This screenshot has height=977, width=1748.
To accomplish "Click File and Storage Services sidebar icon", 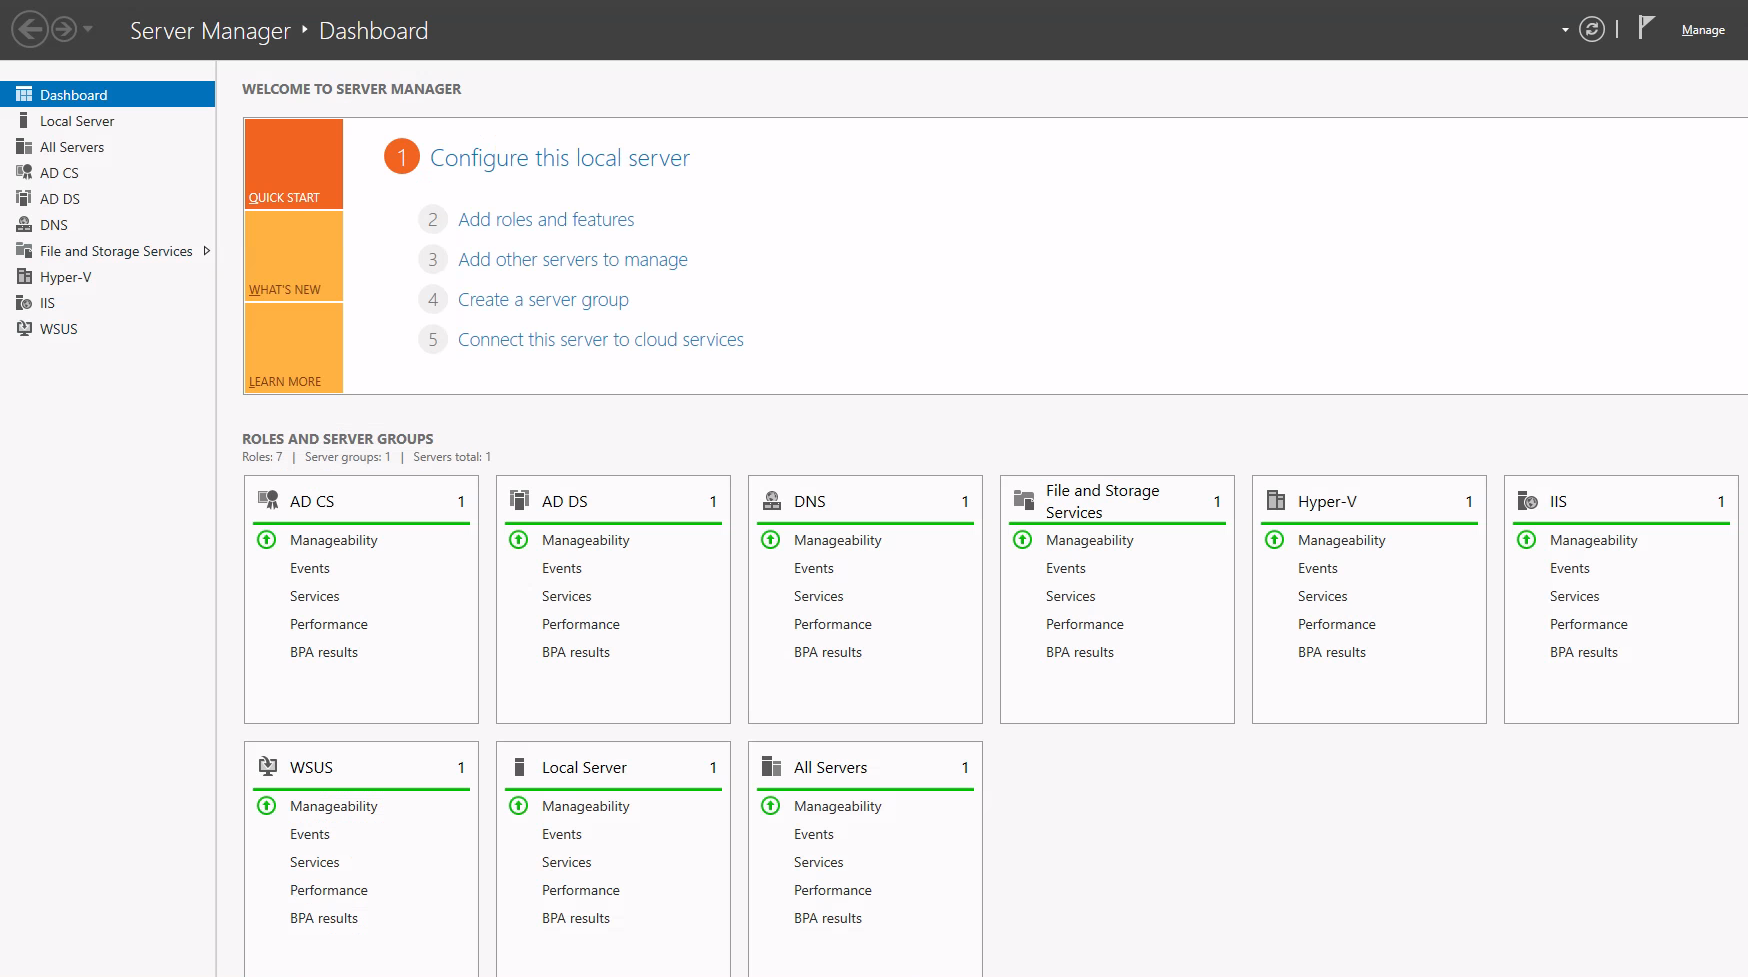I will 24,250.
